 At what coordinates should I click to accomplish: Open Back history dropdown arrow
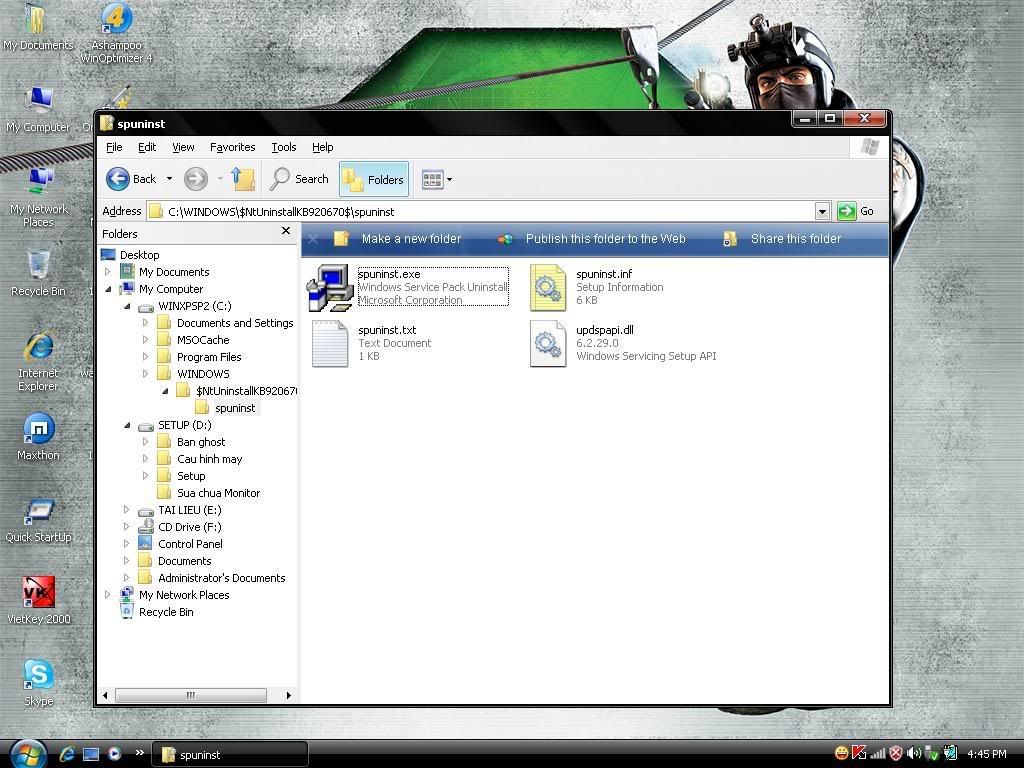[x=169, y=178]
